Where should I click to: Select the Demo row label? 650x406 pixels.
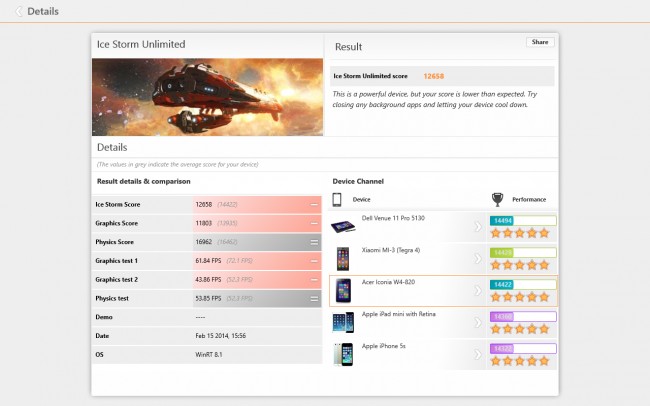point(104,317)
